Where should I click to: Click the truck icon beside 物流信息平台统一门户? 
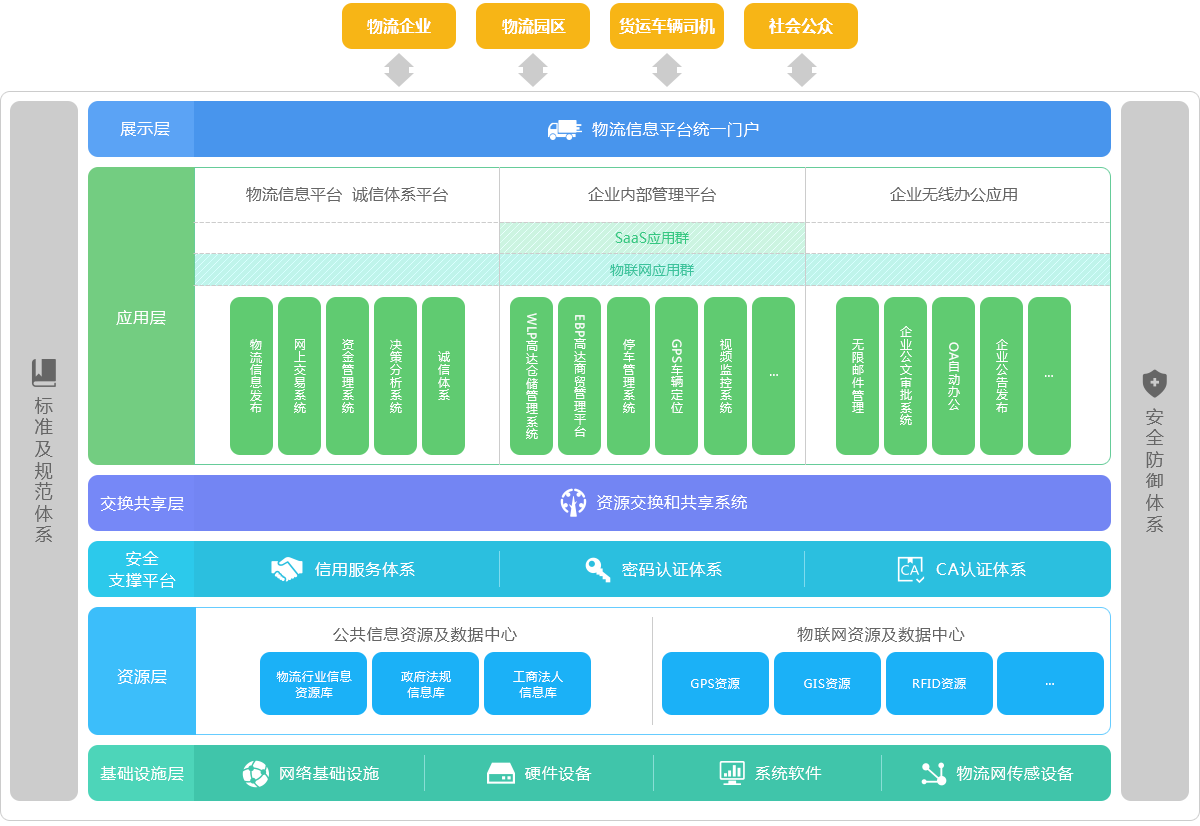[564, 129]
